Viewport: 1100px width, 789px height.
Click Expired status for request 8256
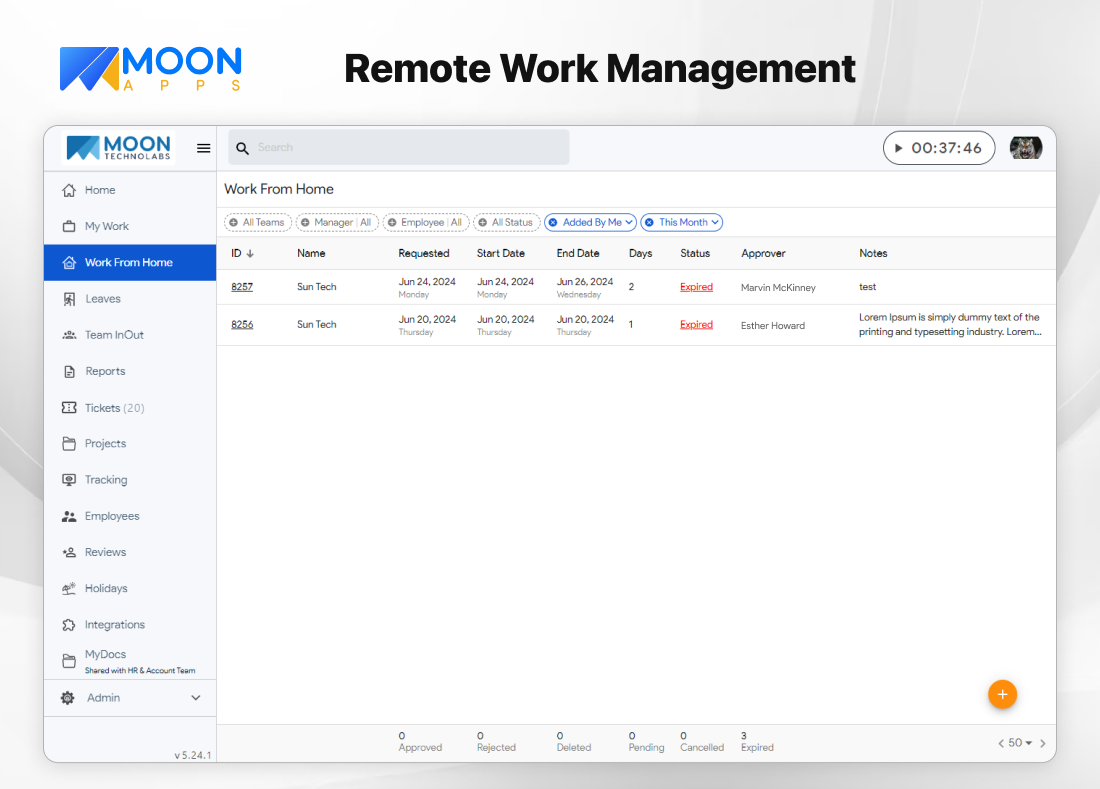(x=696, y=325)
